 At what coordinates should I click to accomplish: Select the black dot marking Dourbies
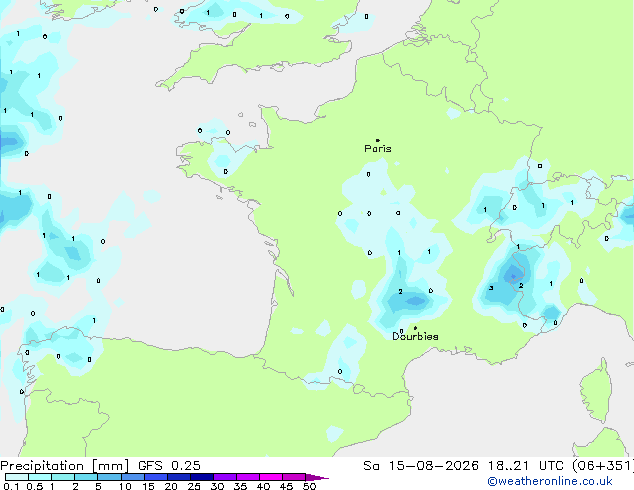[415, 328]
